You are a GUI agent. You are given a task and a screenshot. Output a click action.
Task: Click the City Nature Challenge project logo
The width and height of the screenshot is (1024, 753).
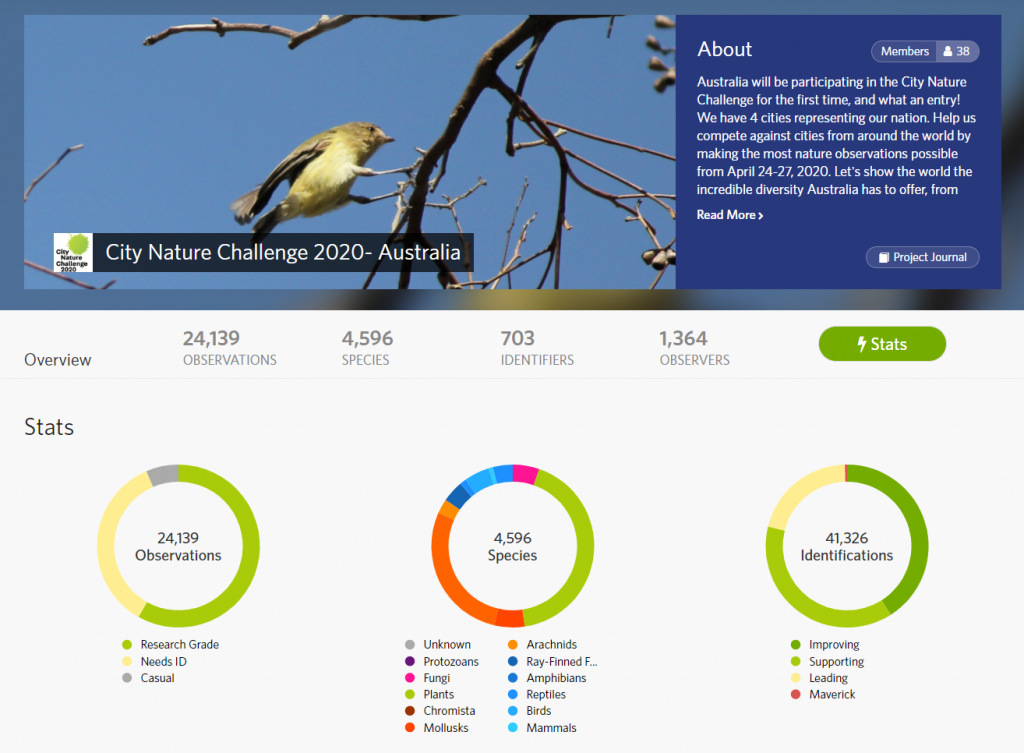point(72,253)
